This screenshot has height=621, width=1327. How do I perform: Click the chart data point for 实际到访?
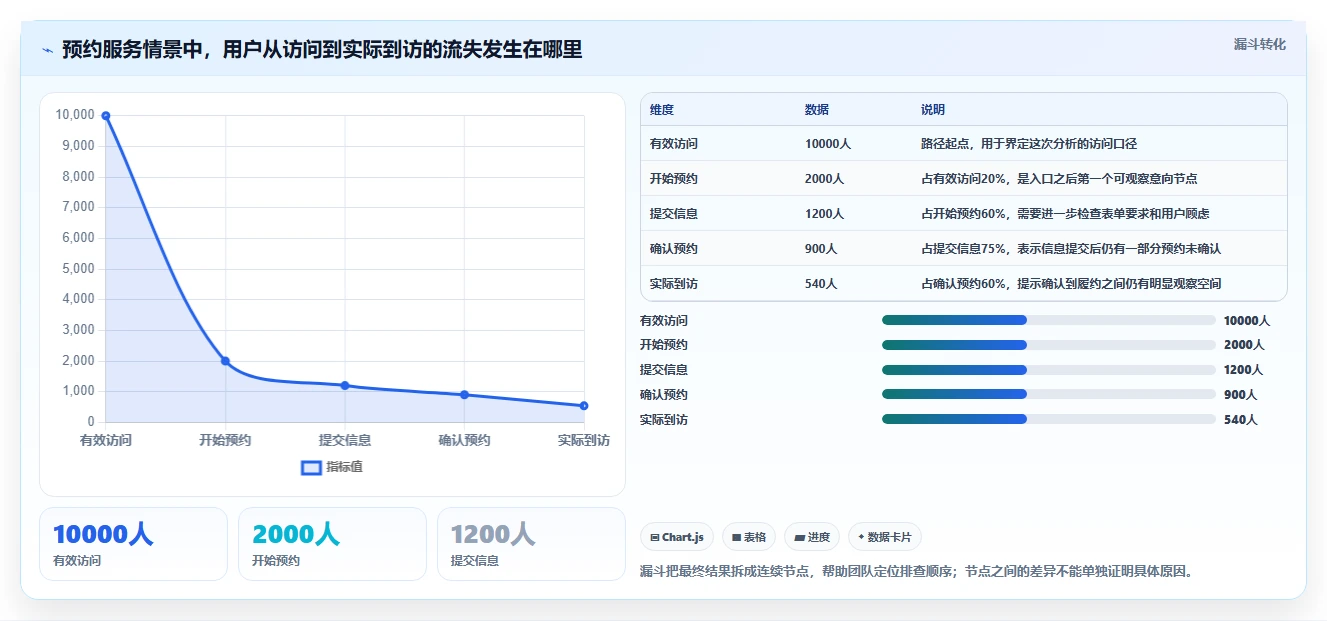point(584,406)
